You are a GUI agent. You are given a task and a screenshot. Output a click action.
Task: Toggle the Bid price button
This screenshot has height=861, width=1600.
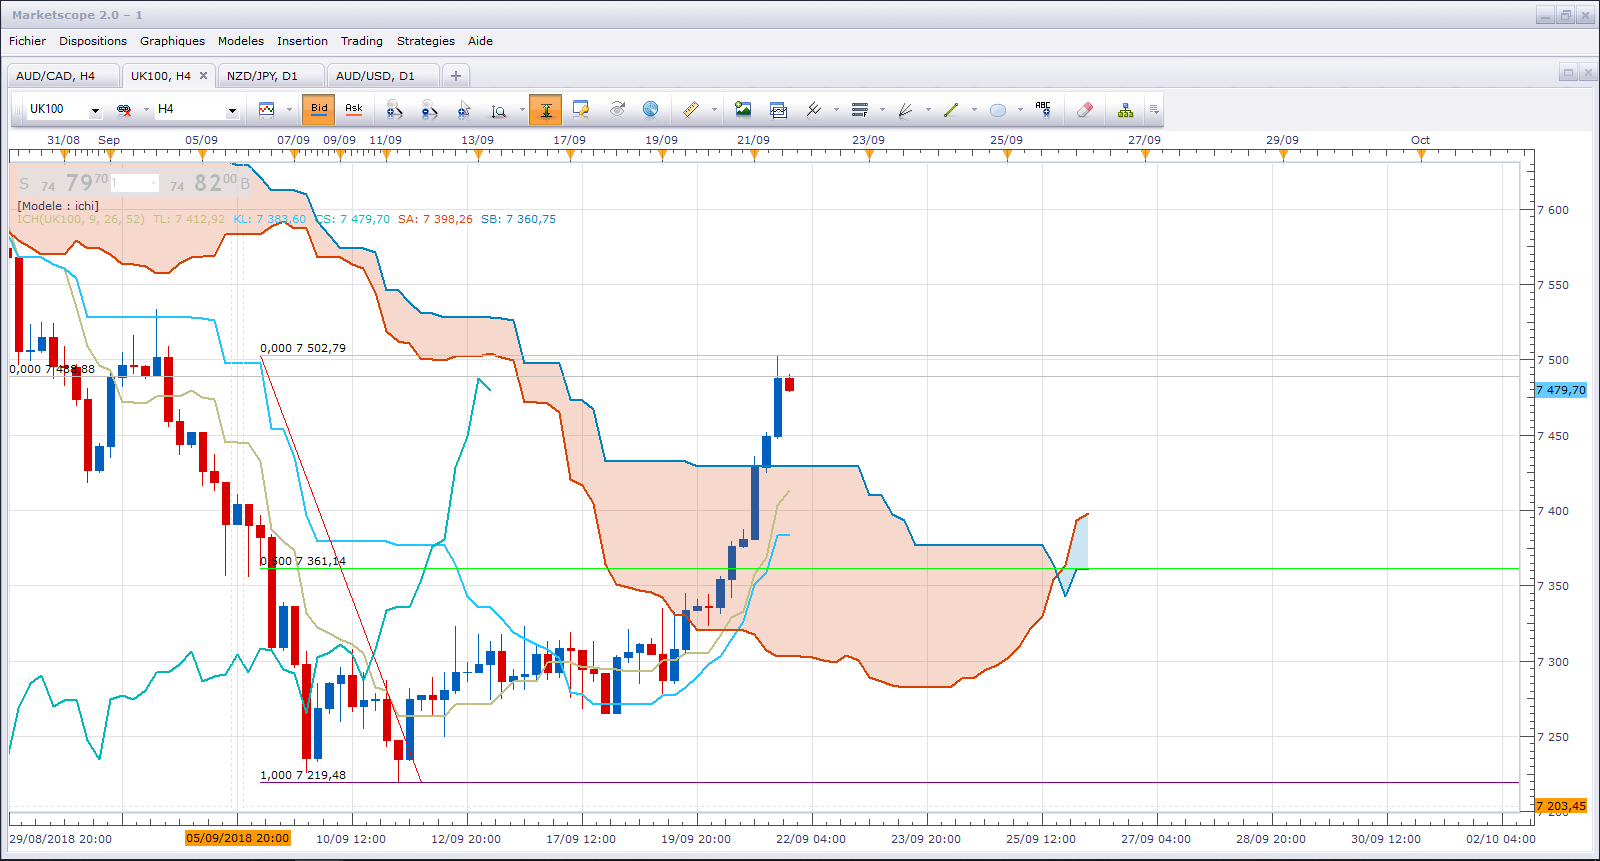click(x=319, y=109)
